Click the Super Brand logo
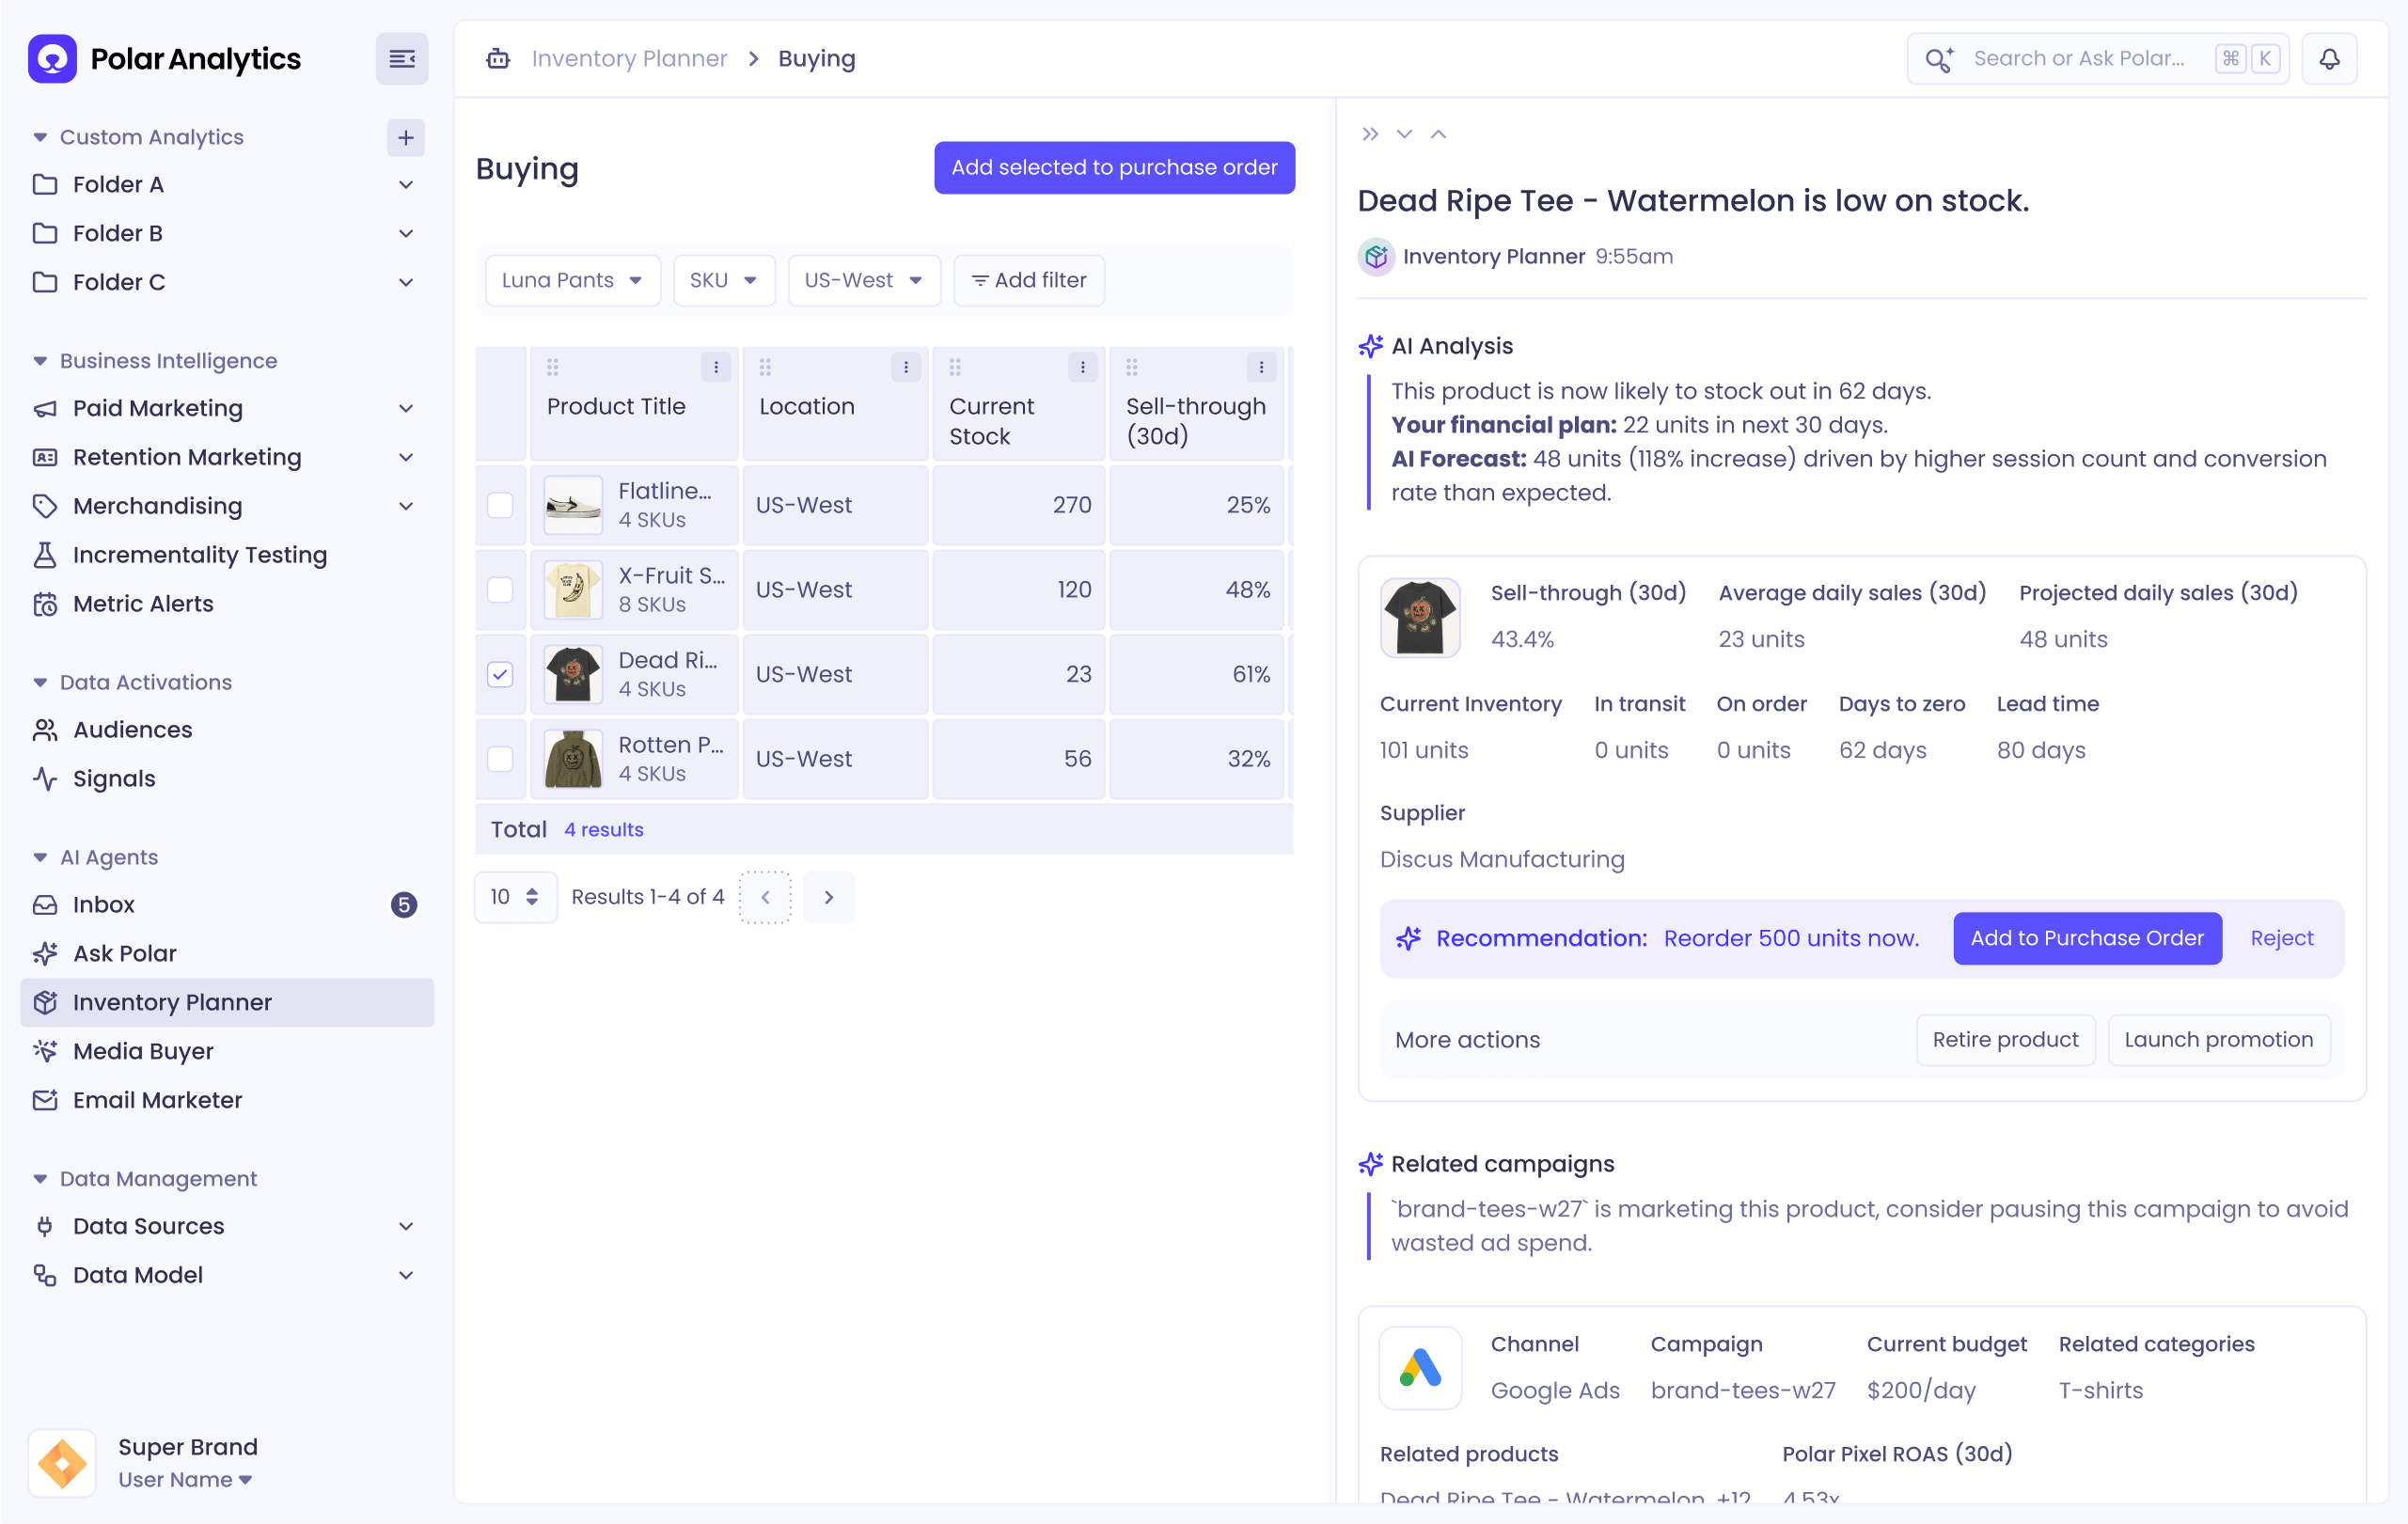2408x1524 pixels. tap(62, 1463)
